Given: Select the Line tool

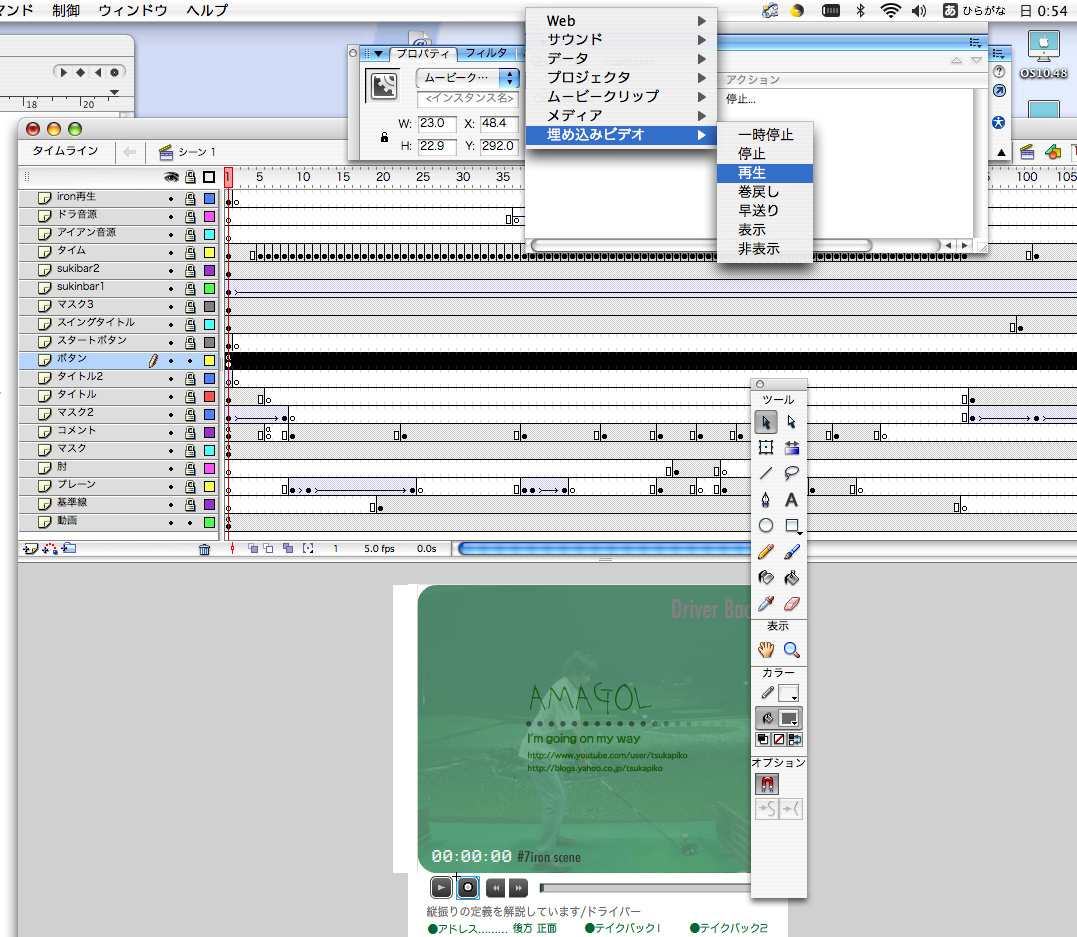Looking at the screenshot, I should coord(766,473).
